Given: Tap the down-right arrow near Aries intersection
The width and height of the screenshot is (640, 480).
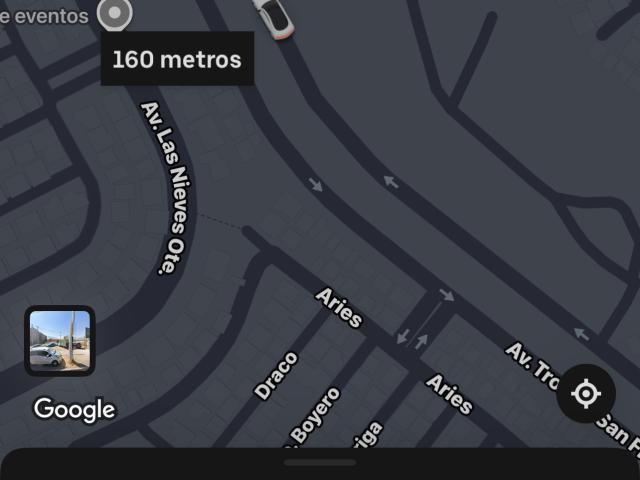Looking at the screenshot, I should point(447,295).
